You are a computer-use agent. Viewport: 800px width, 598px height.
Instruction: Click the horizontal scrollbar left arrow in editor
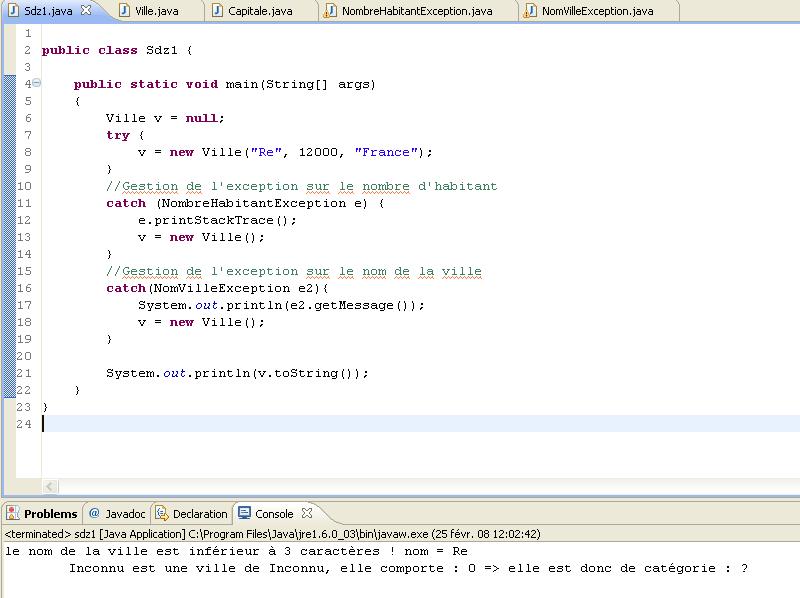tap(49, 486)
